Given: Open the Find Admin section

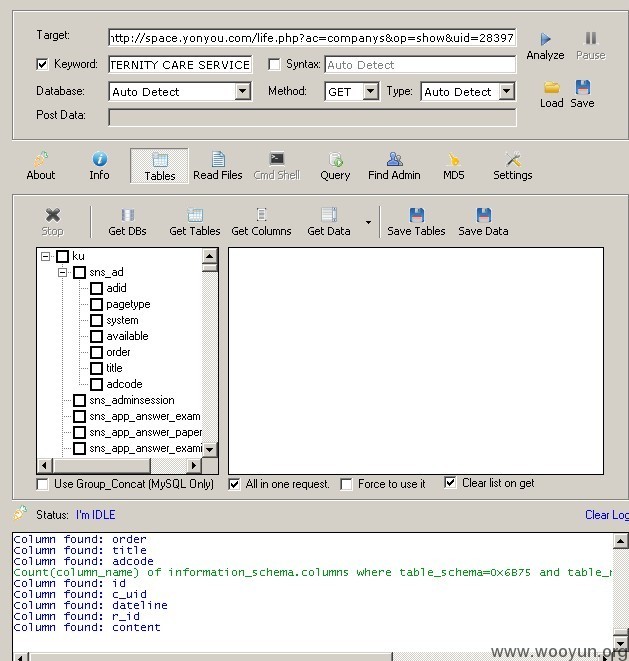Looking at the screenshot, I should [394, 166].
